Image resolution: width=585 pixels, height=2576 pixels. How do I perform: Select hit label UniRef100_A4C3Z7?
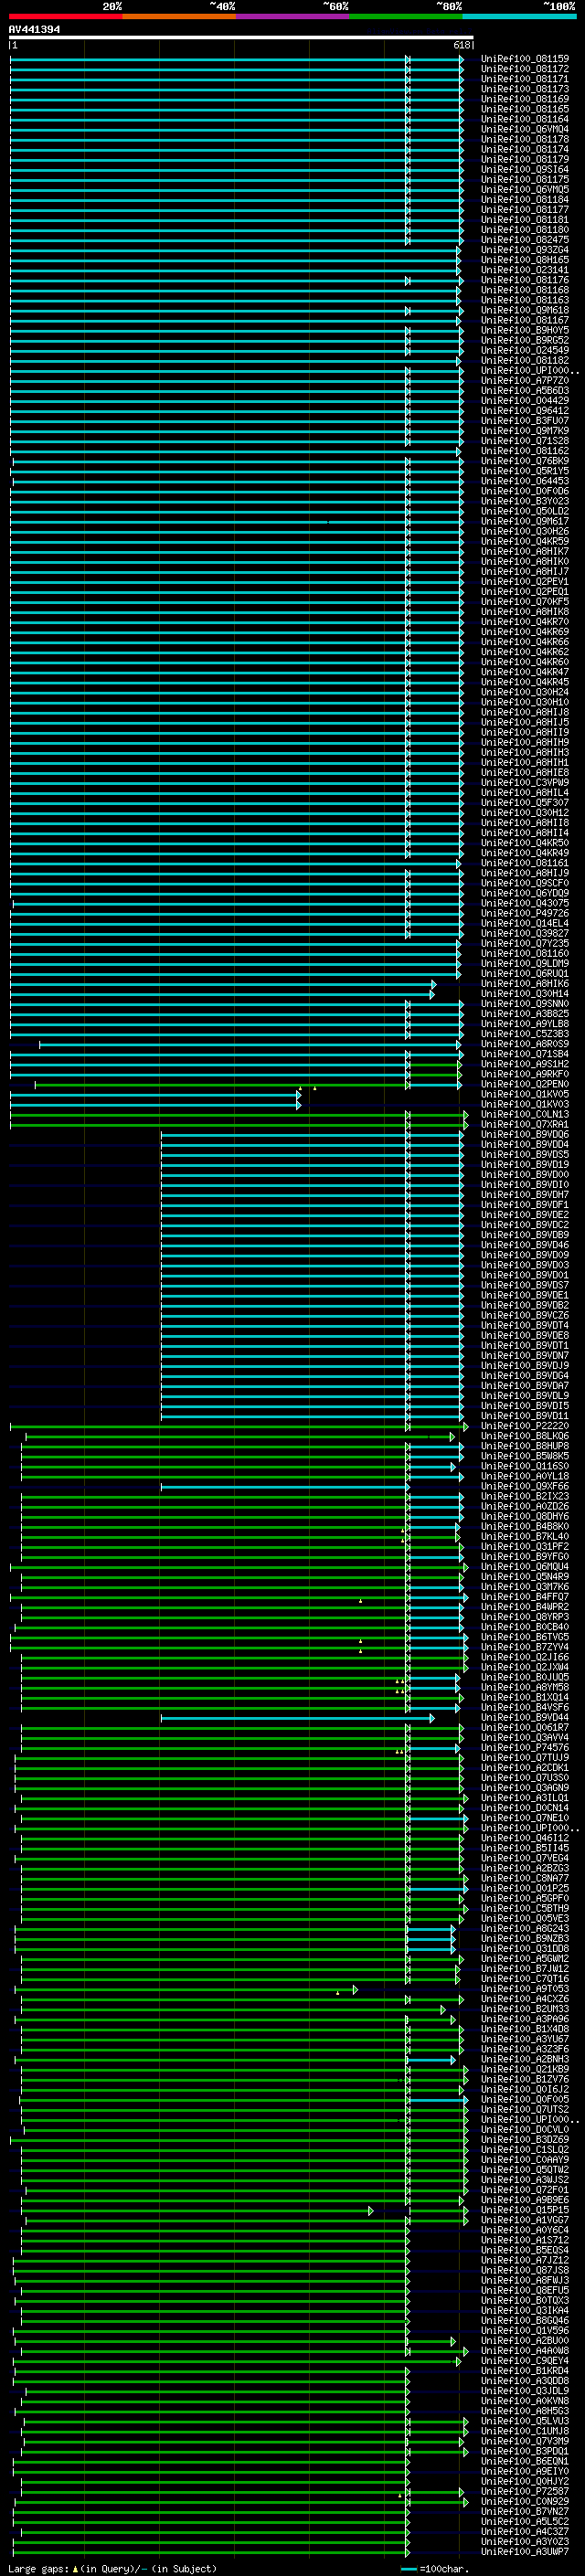click(525, 2531)
